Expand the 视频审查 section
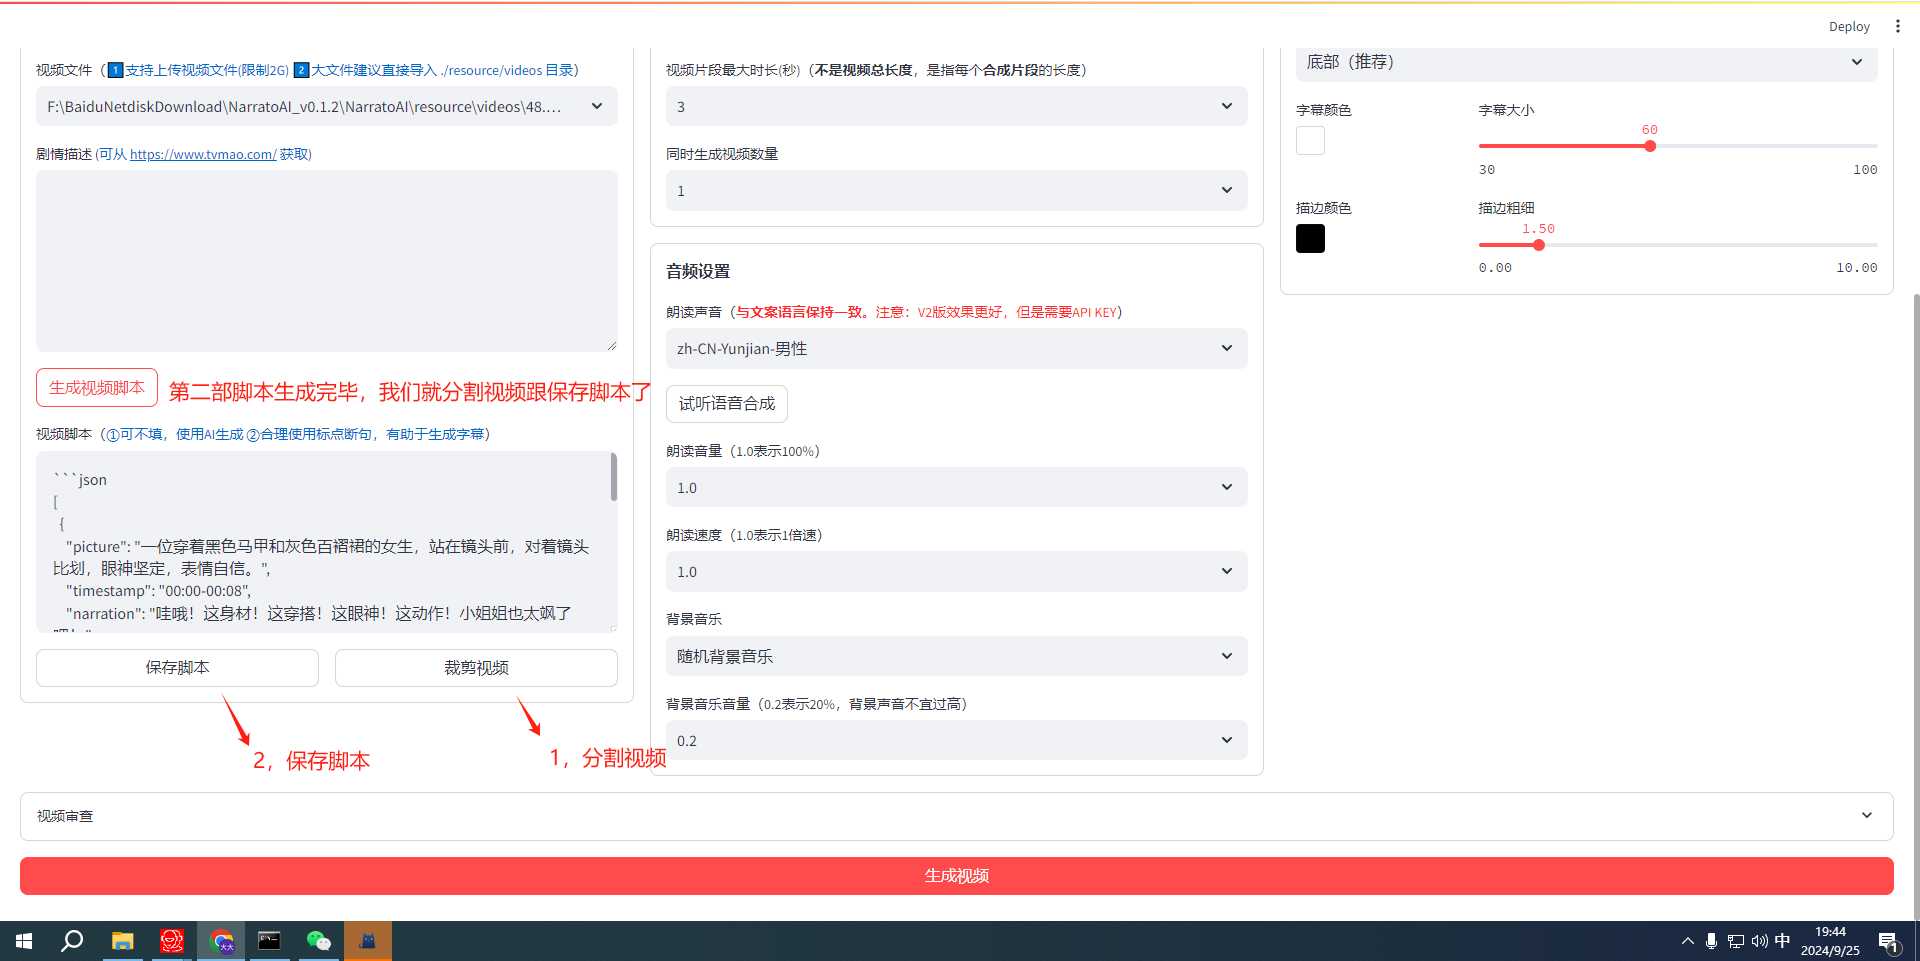The image size is (1920, 961). [x=956, y=816]
